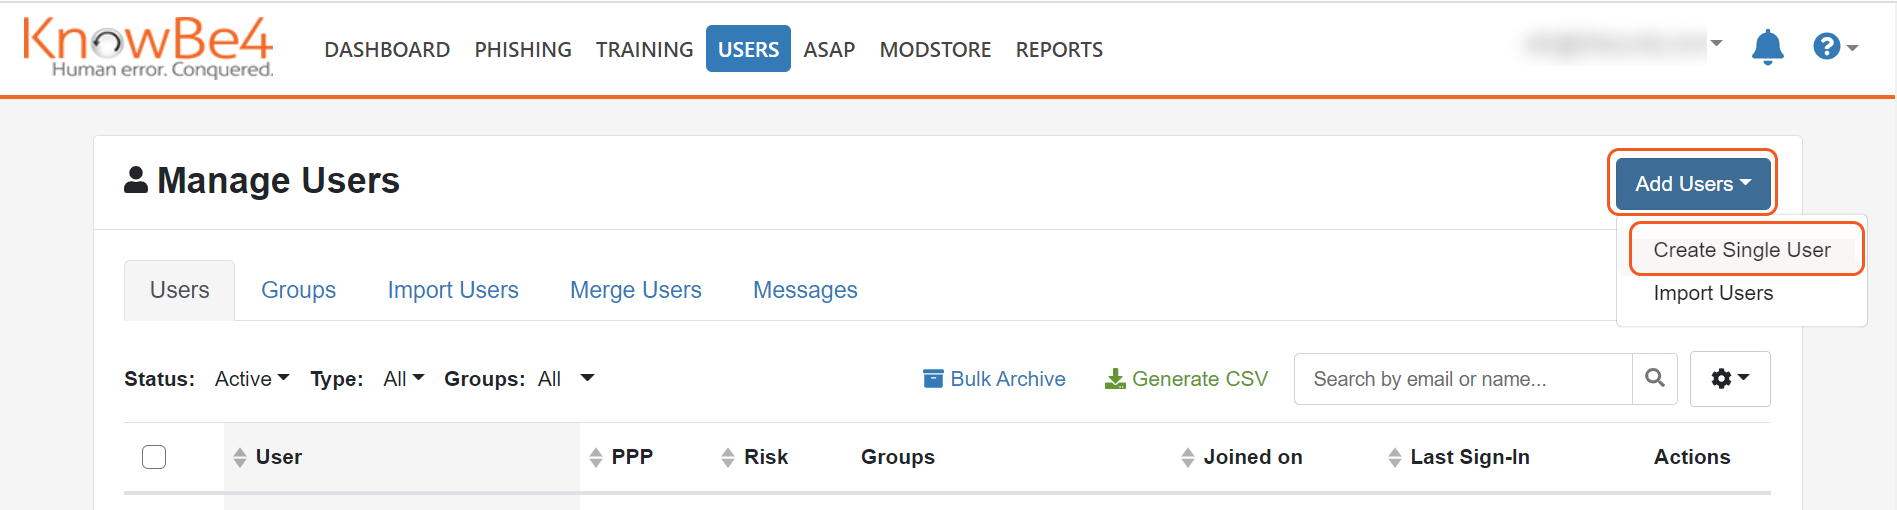
Task: Click the Add Users button
Action: click(x=1692, y=184)
